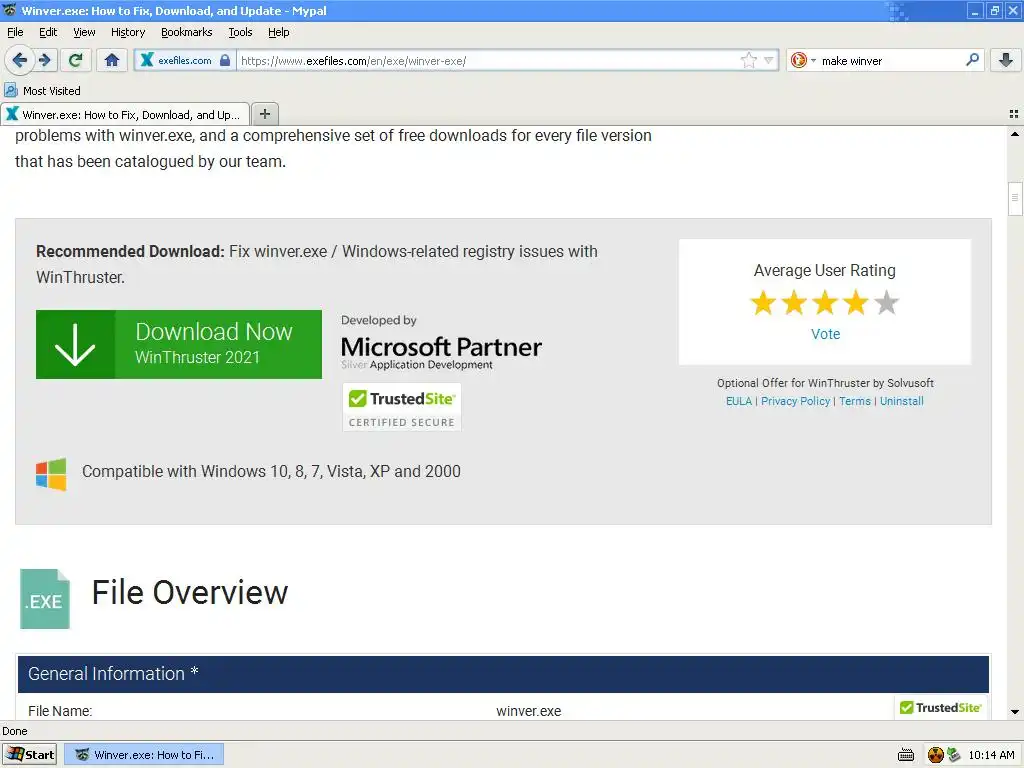Click the network tray icon
This screenshot has height=768, width=1024.
(x=953, y=754)
